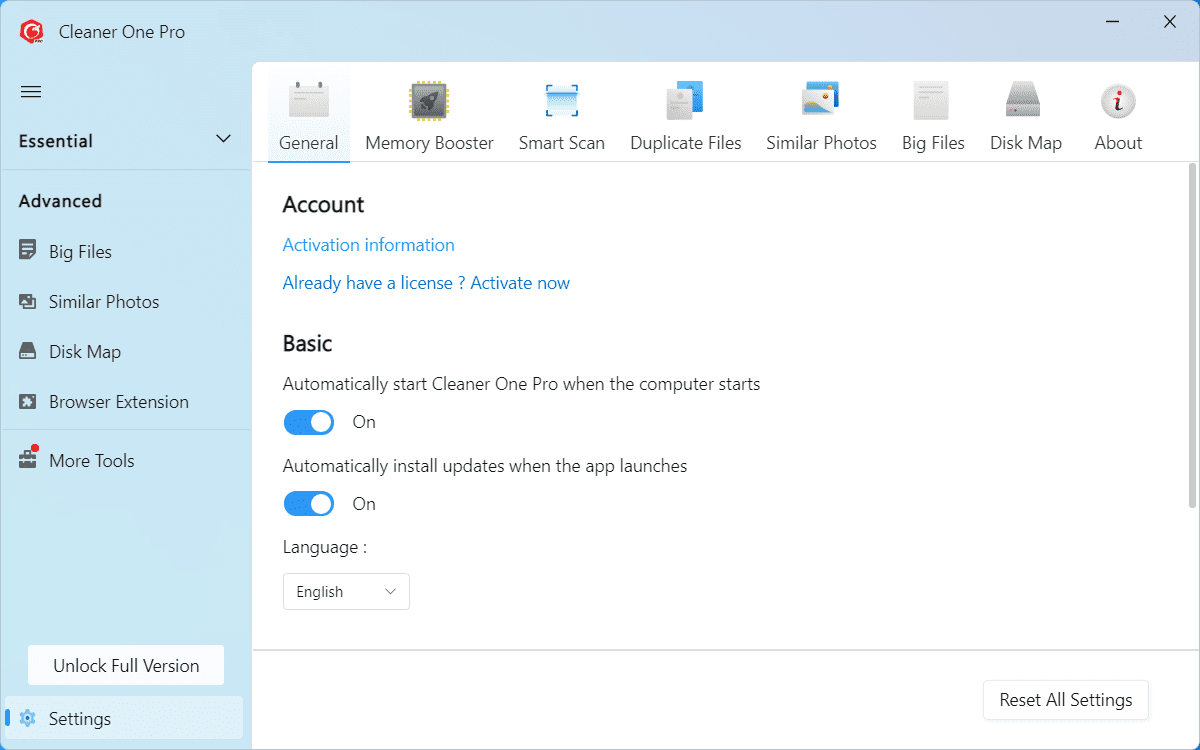The image size is (1200, 750).
Task: Expand the Essential section chevron
Action: (x=224, y=139)
